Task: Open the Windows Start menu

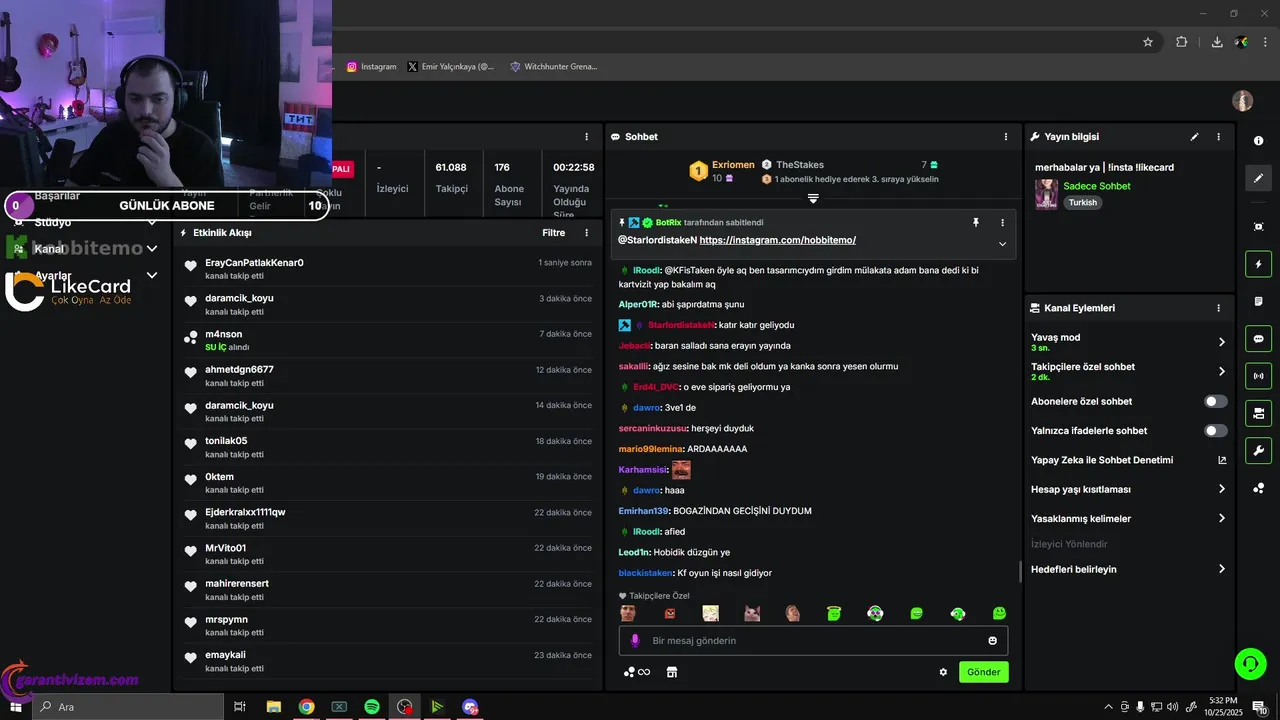Action: (15, 707)
